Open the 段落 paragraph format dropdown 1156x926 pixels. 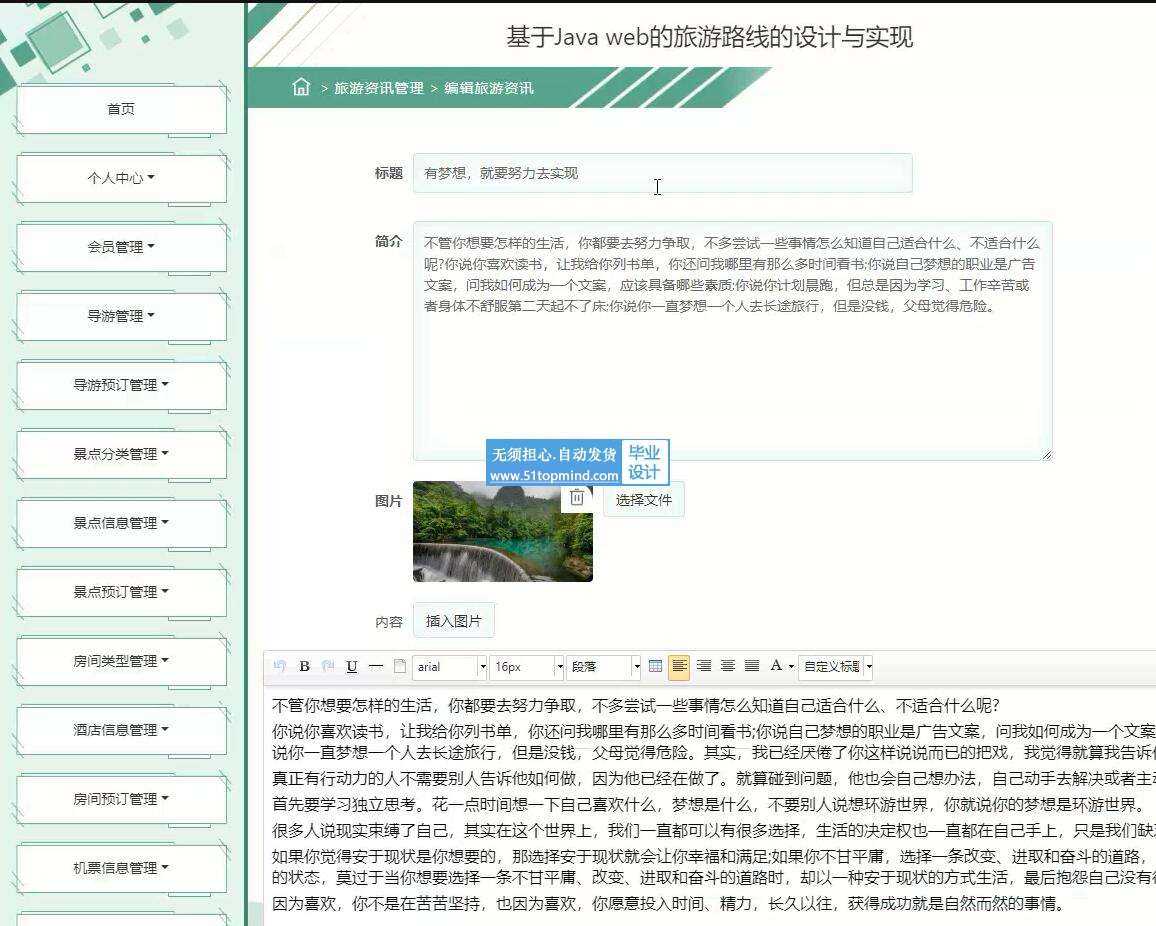pos(604,666)
